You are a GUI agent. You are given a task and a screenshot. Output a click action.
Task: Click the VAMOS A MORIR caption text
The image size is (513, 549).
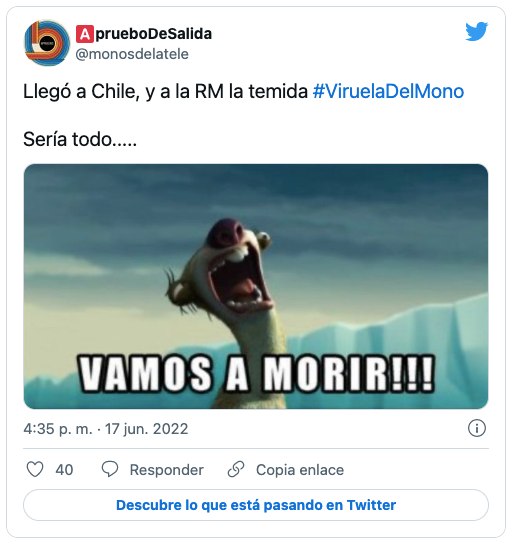click(256, 373)
